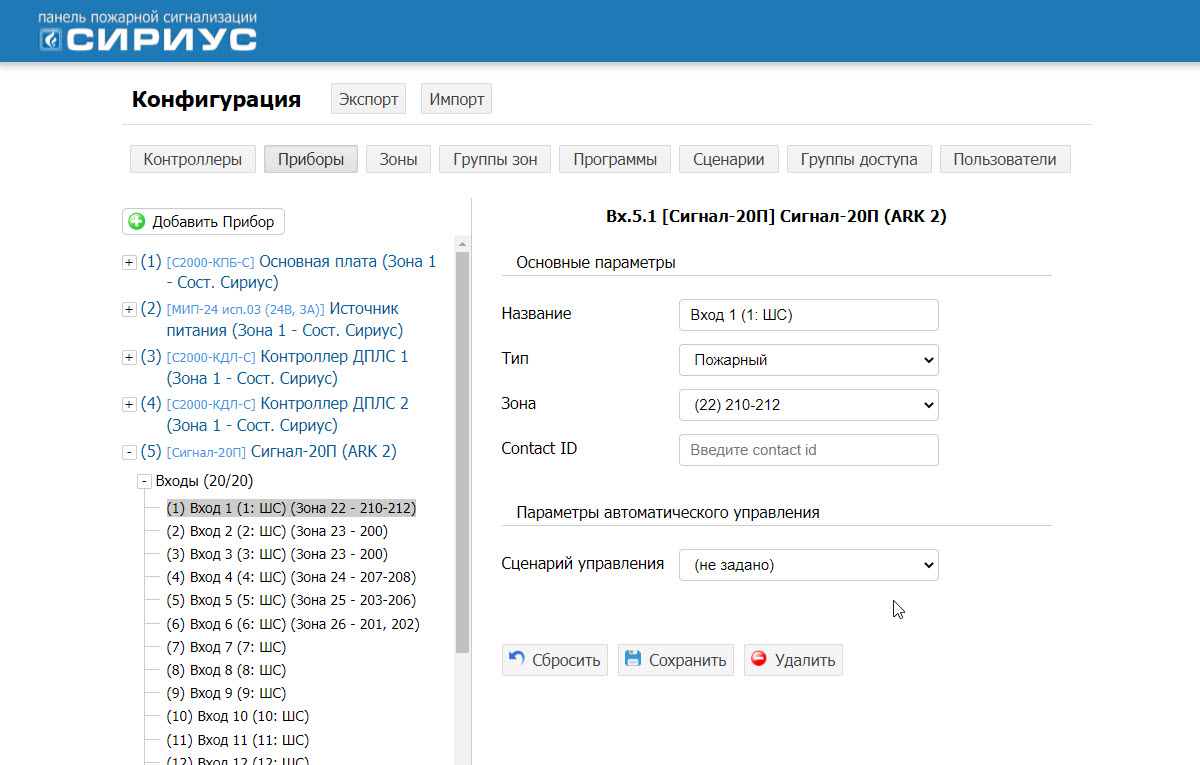Select tree row Вход 4 (Зона 24 - 207-208)
This screenshot has width=1200, height=765.
coord(291,577)
